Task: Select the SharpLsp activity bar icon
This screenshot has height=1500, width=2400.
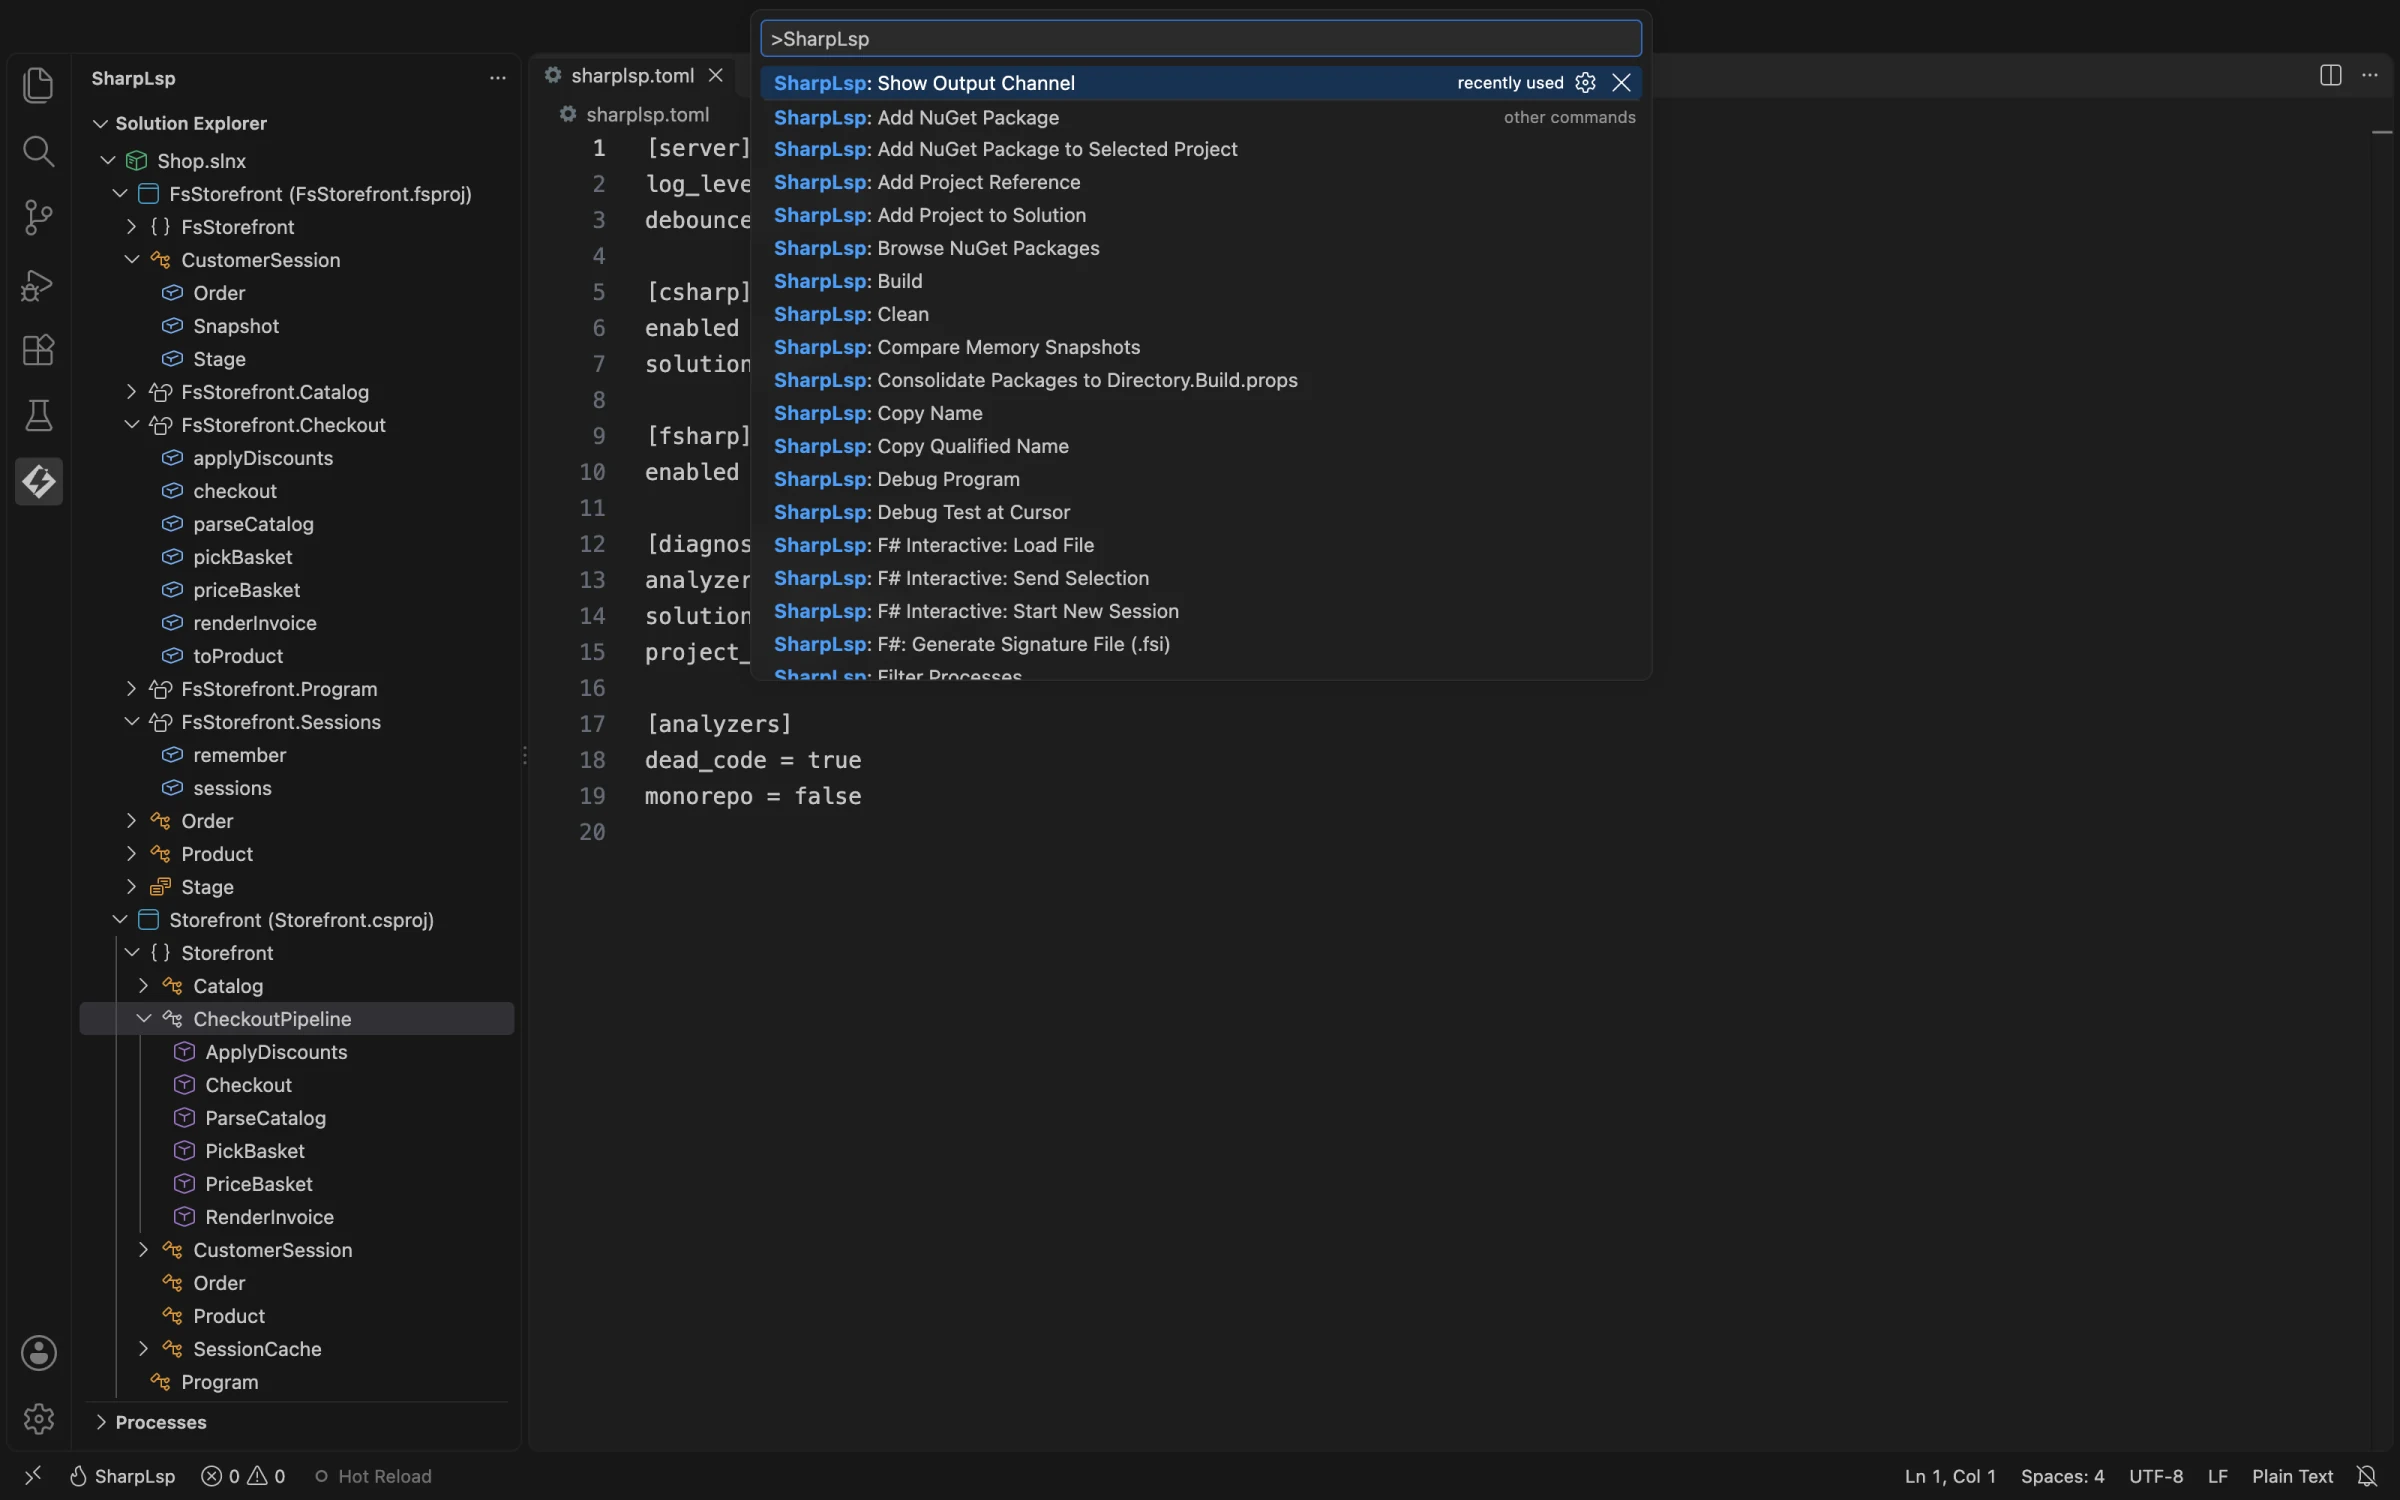Action: pos(38,482)
